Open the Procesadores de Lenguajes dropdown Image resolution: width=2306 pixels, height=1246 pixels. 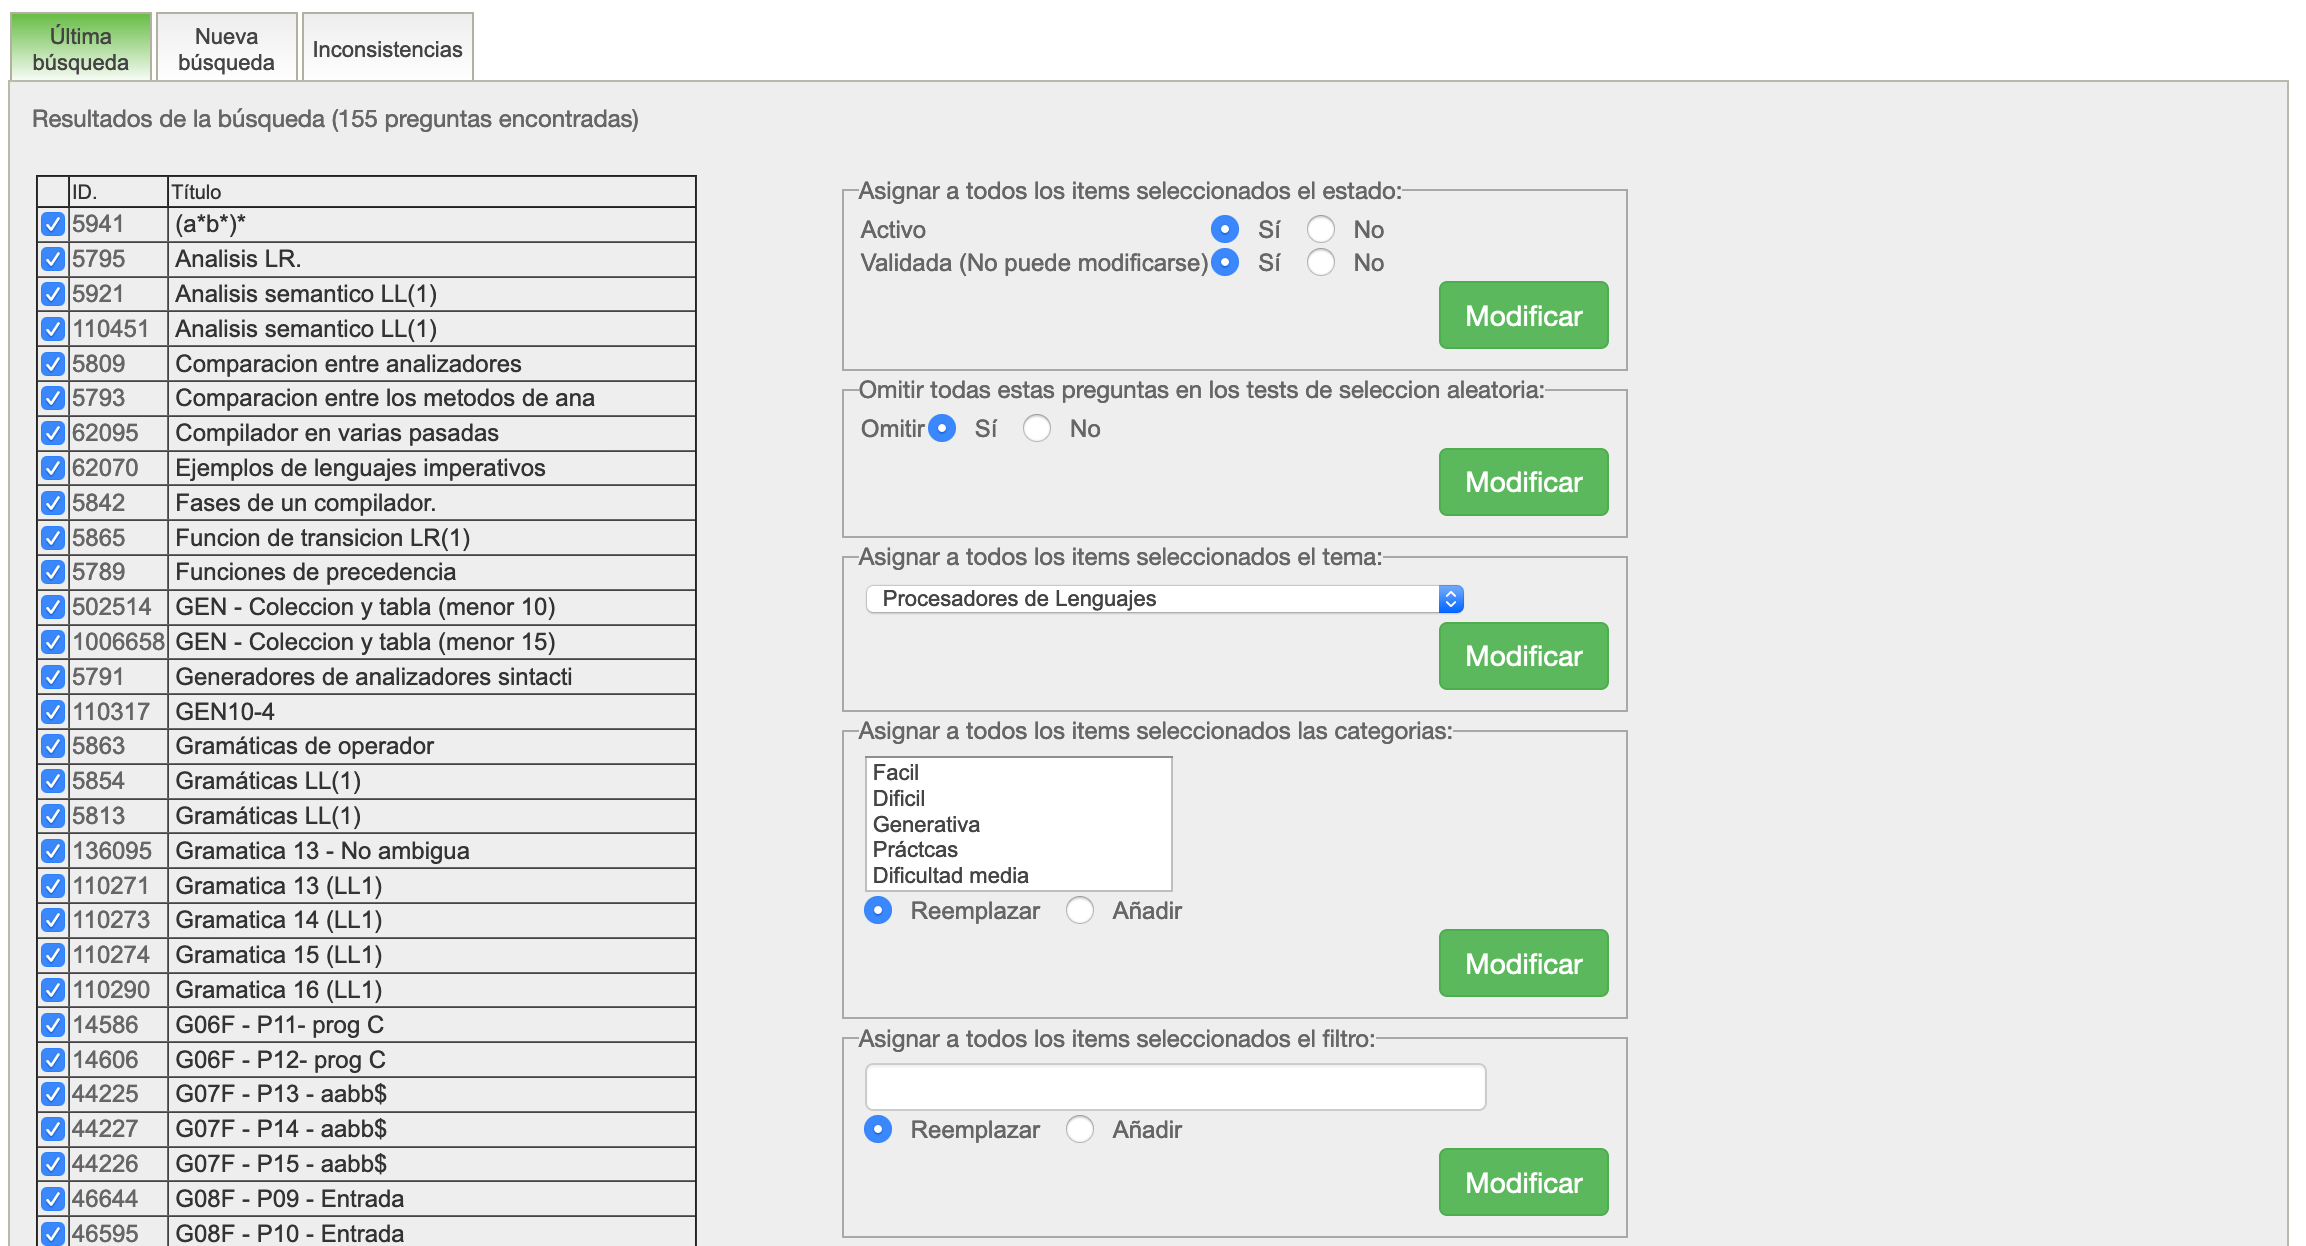[x=1163, y=599]
